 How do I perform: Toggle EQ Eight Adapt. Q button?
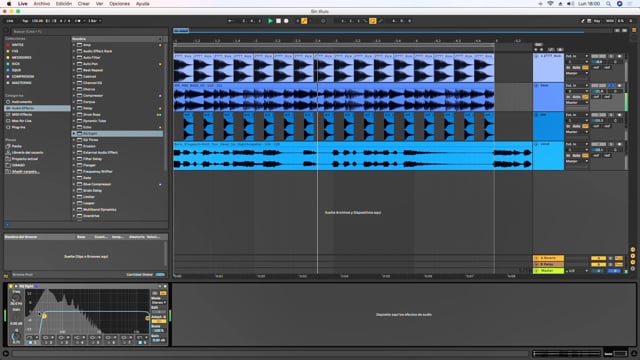point(159,321)
